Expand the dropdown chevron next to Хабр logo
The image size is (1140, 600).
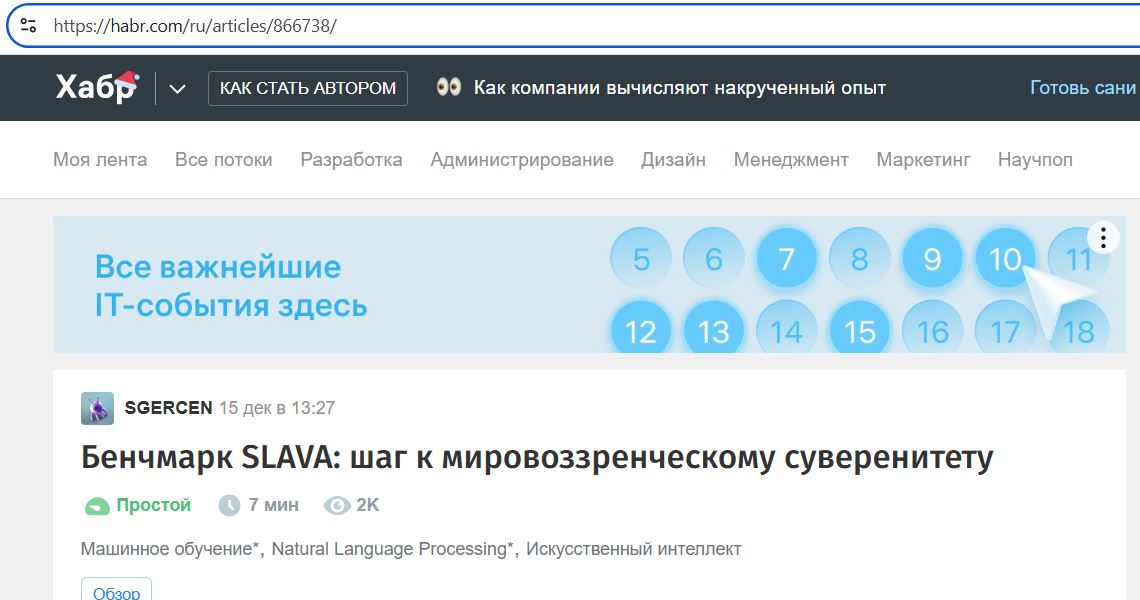(x=177, y=89)
